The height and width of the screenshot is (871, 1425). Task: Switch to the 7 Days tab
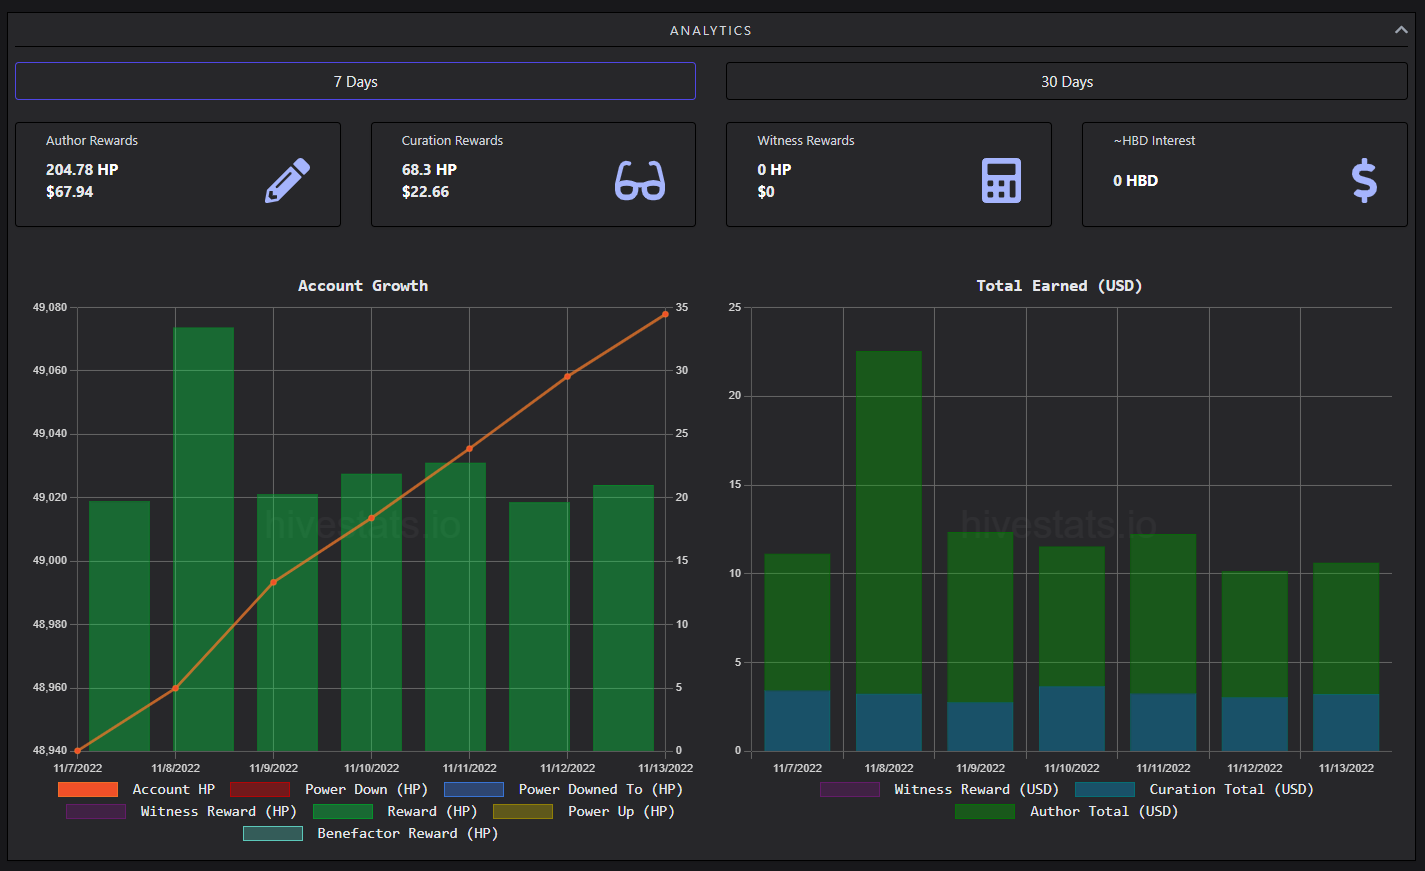click(355, 81)
